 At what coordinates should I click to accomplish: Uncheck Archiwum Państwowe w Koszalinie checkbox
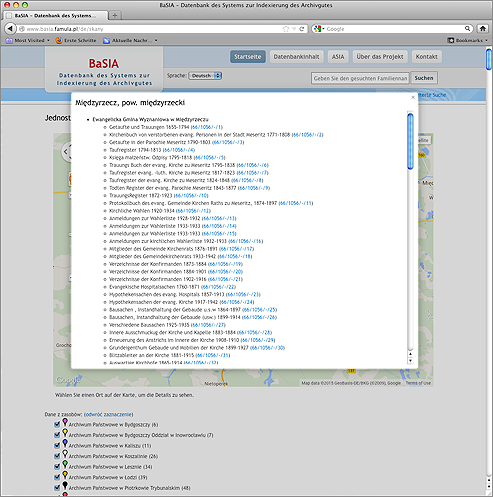[x=57, y=456]
